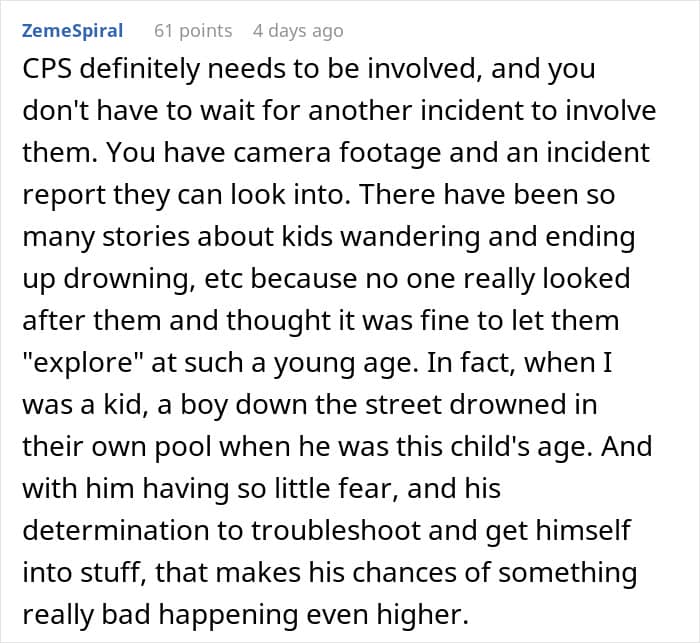Click the 61 points score label
This screenshot has width=700, height=643.
point(192,31)
